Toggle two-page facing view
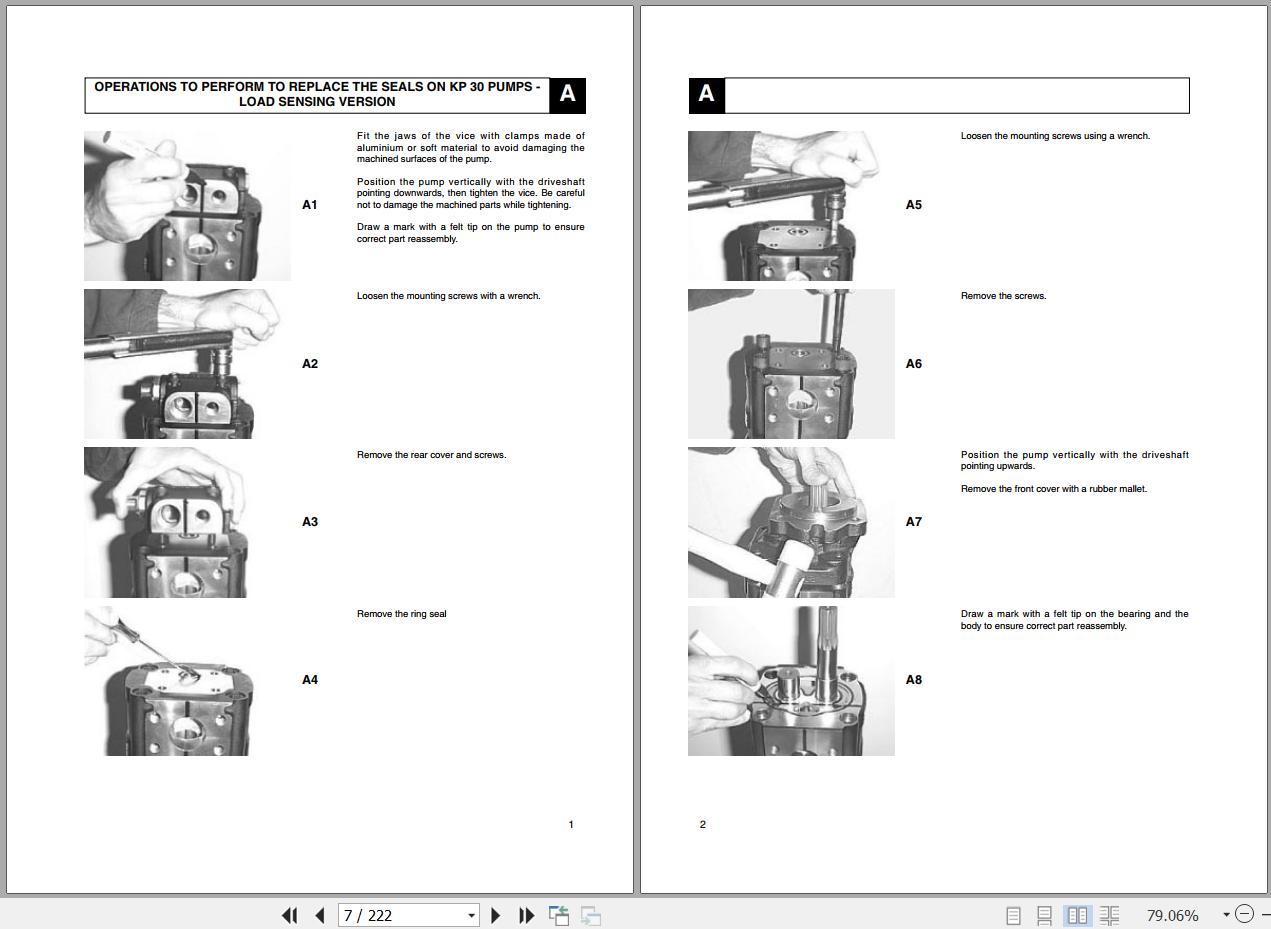 click(x=1077, y=915)
